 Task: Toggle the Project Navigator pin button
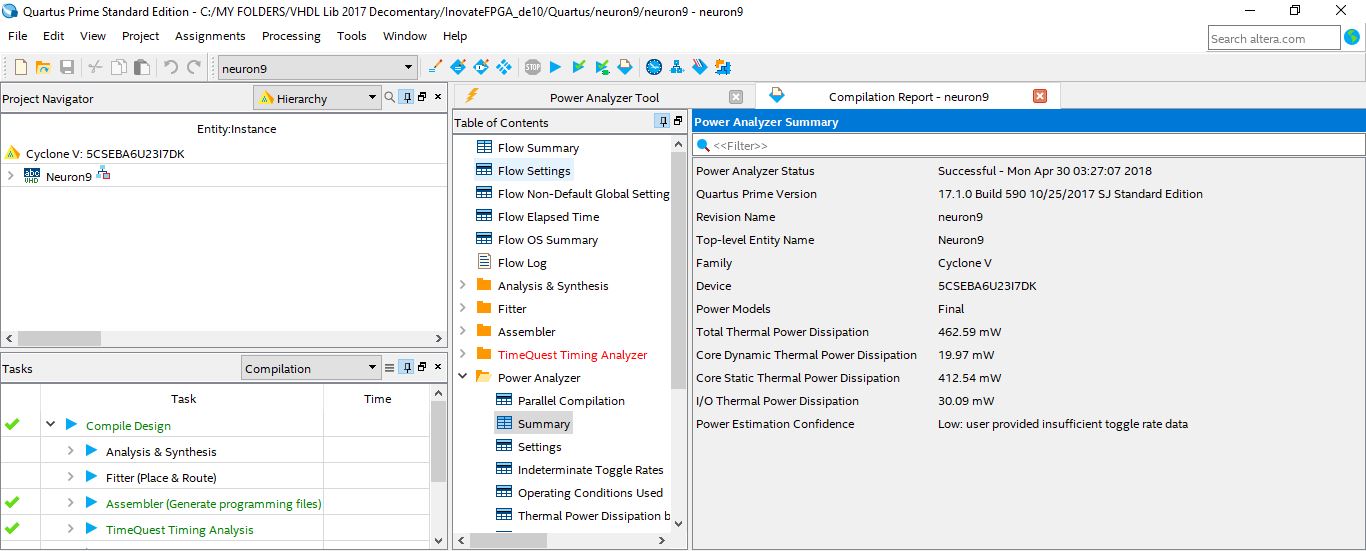(x=406, y=97)
